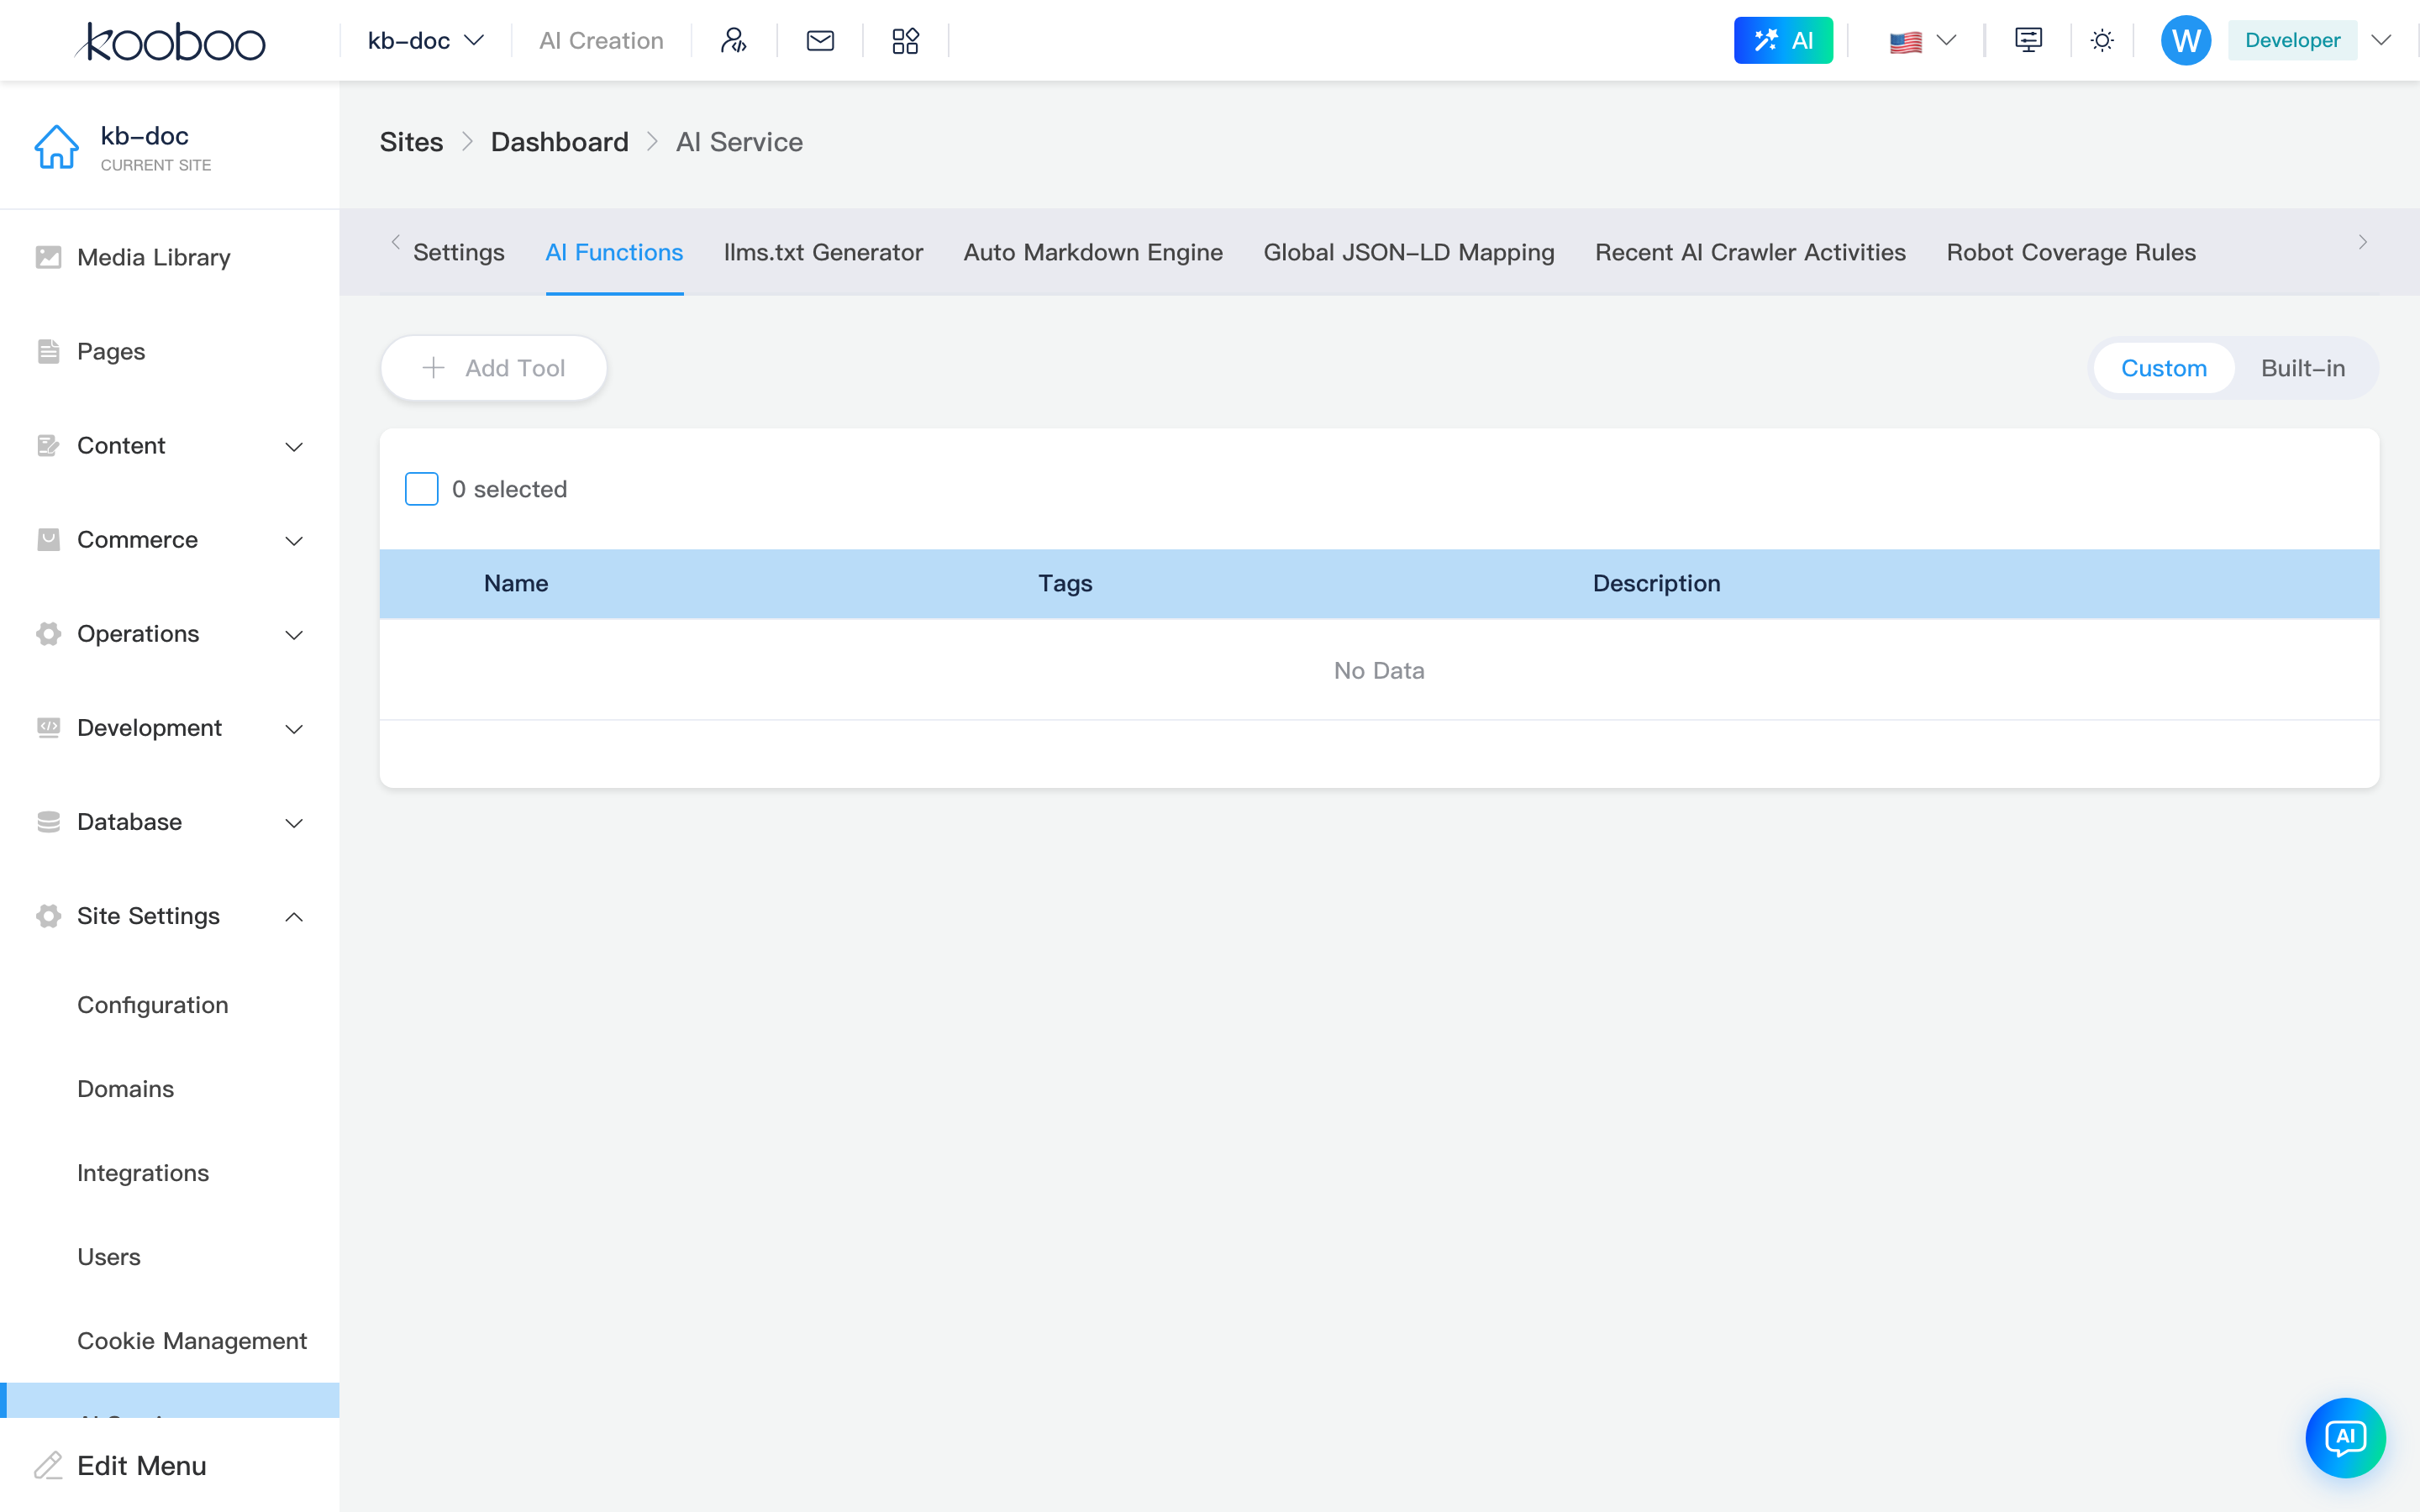Viewport: 2420px width, 1512px height.
Task: Open the Robot Coverage Rules tab
Action: [2070, 252]
